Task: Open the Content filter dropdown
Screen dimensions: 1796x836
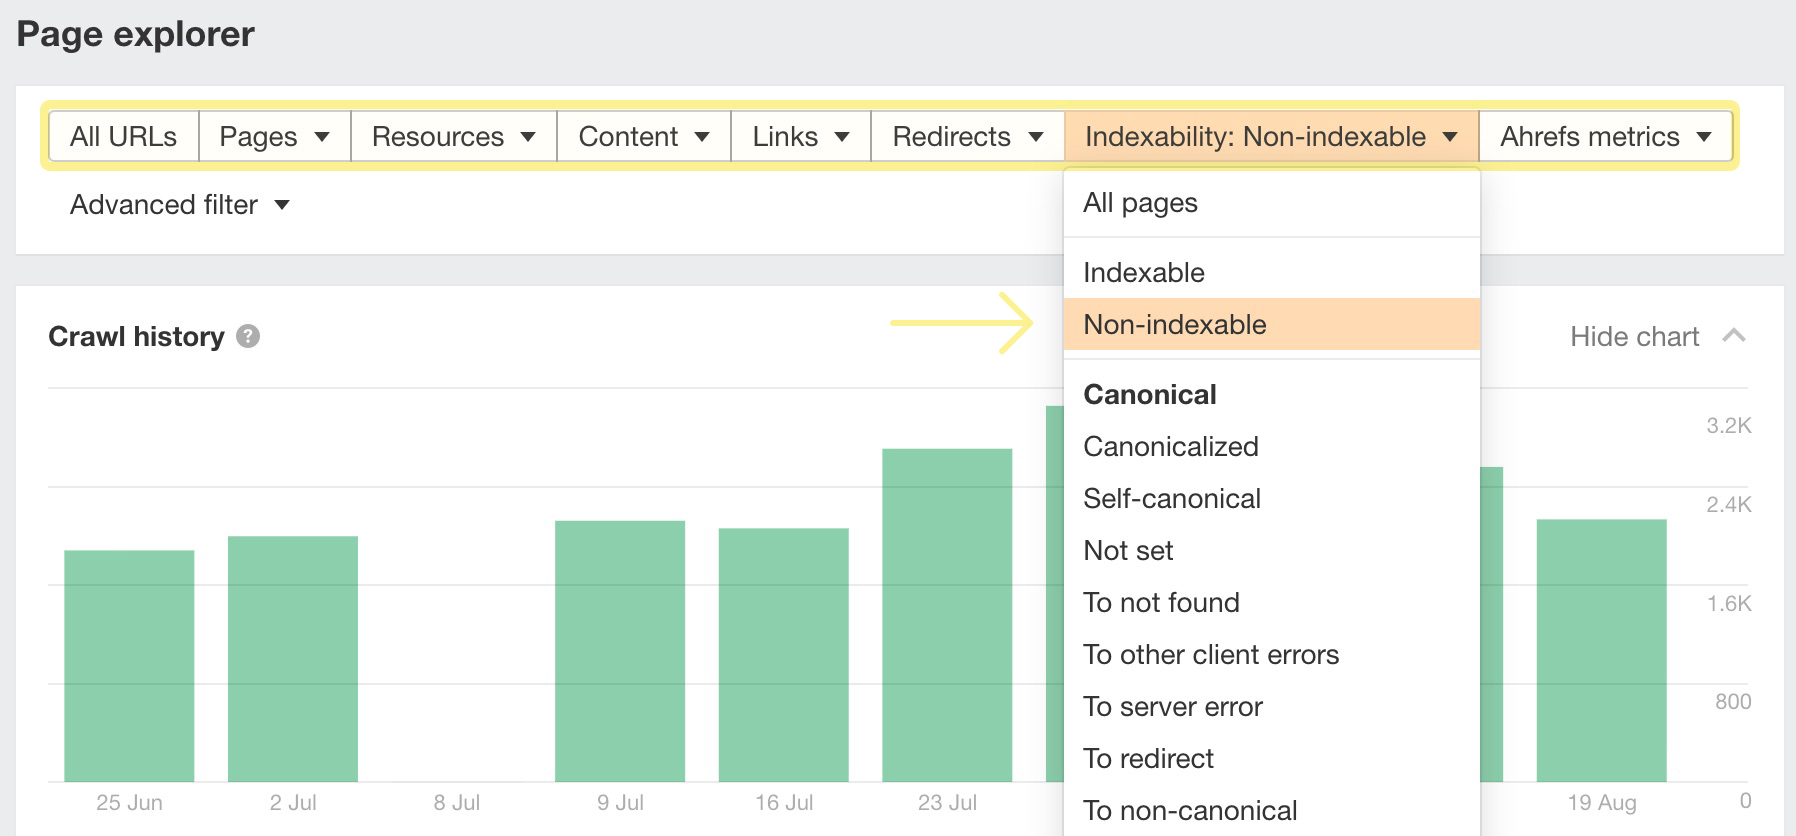Action: pyautogui.click(x=643, y=136)
